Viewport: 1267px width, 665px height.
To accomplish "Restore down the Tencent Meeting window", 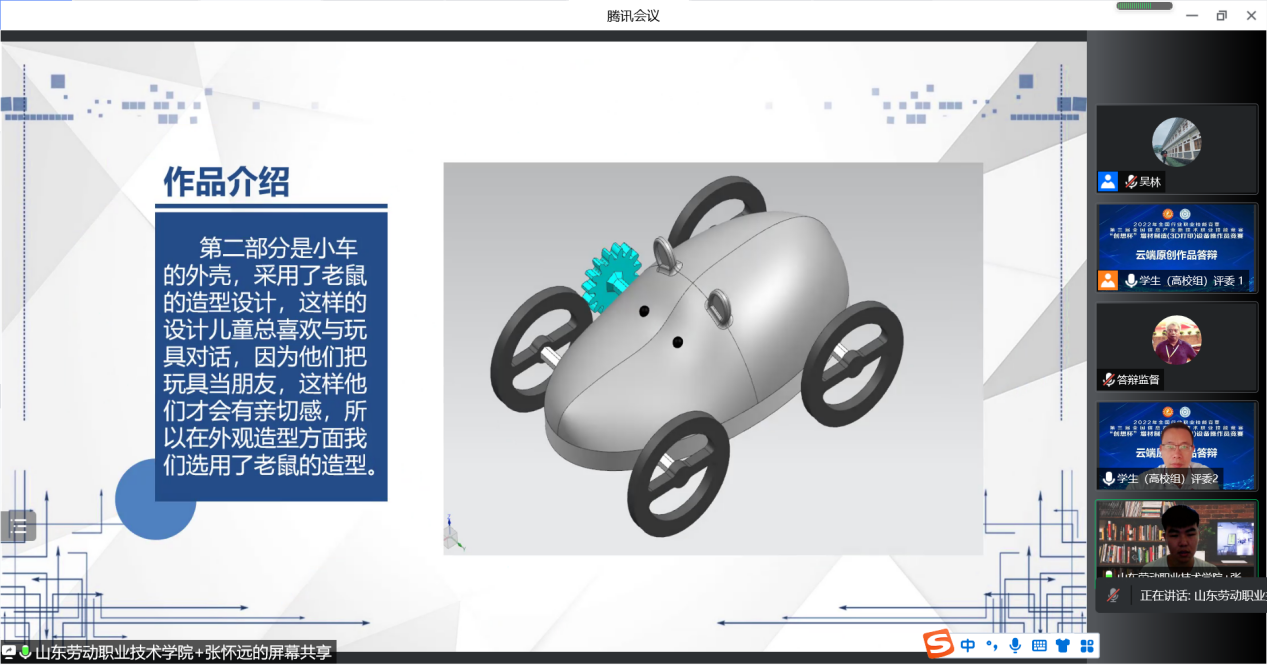I will [x=1221, y=15].
